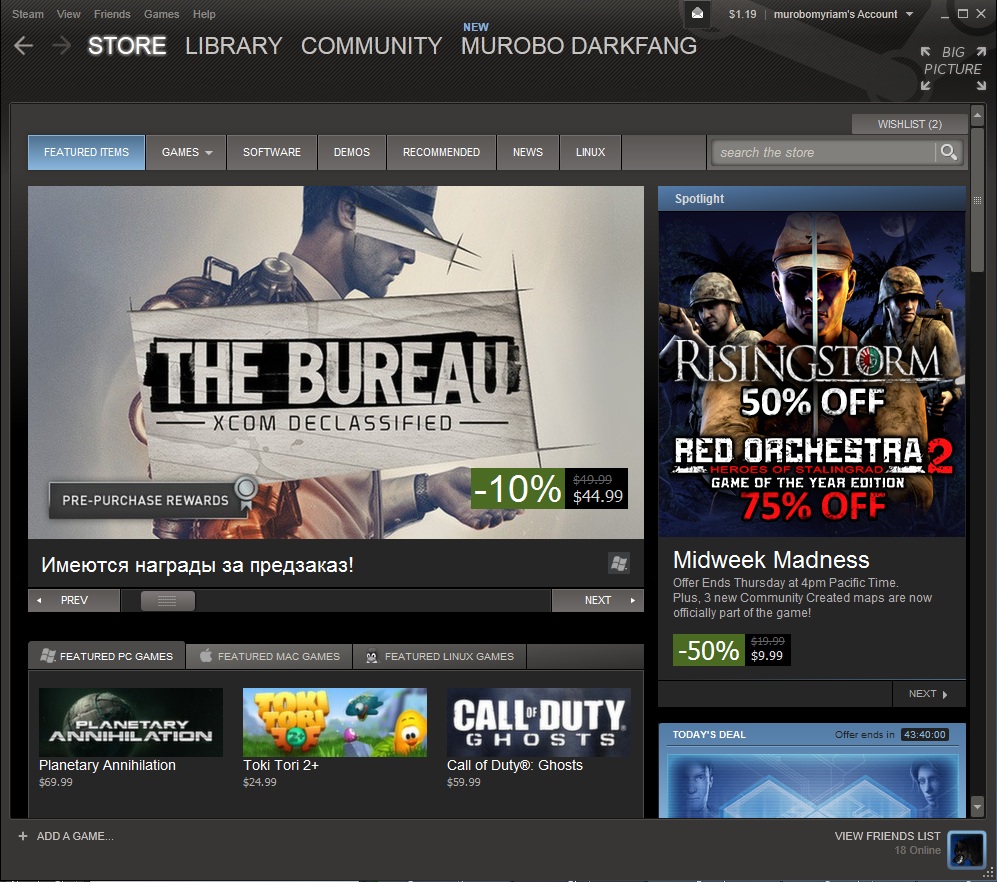Select the Featured Mac Games tab
997x882 pixels.
tap(270, 656)
